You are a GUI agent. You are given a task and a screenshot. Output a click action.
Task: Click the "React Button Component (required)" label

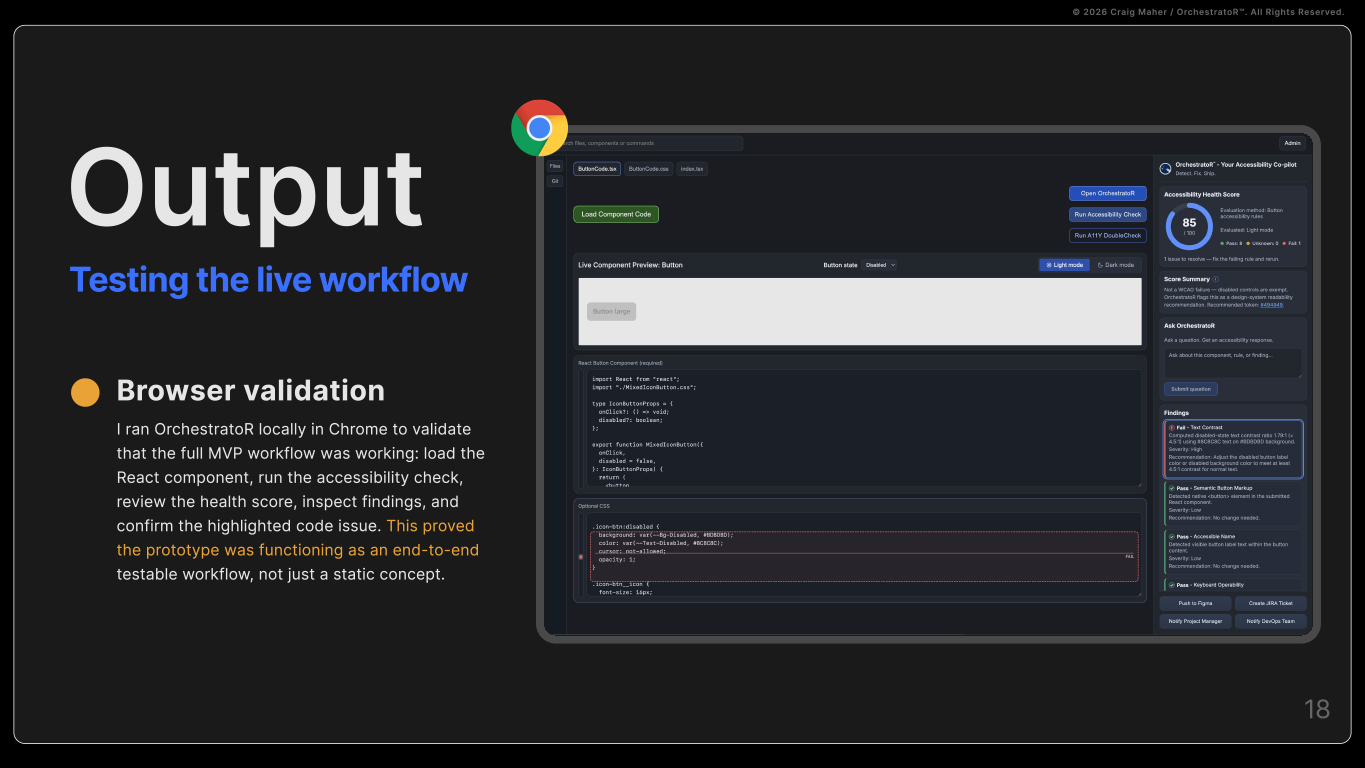tap(620, 363)
